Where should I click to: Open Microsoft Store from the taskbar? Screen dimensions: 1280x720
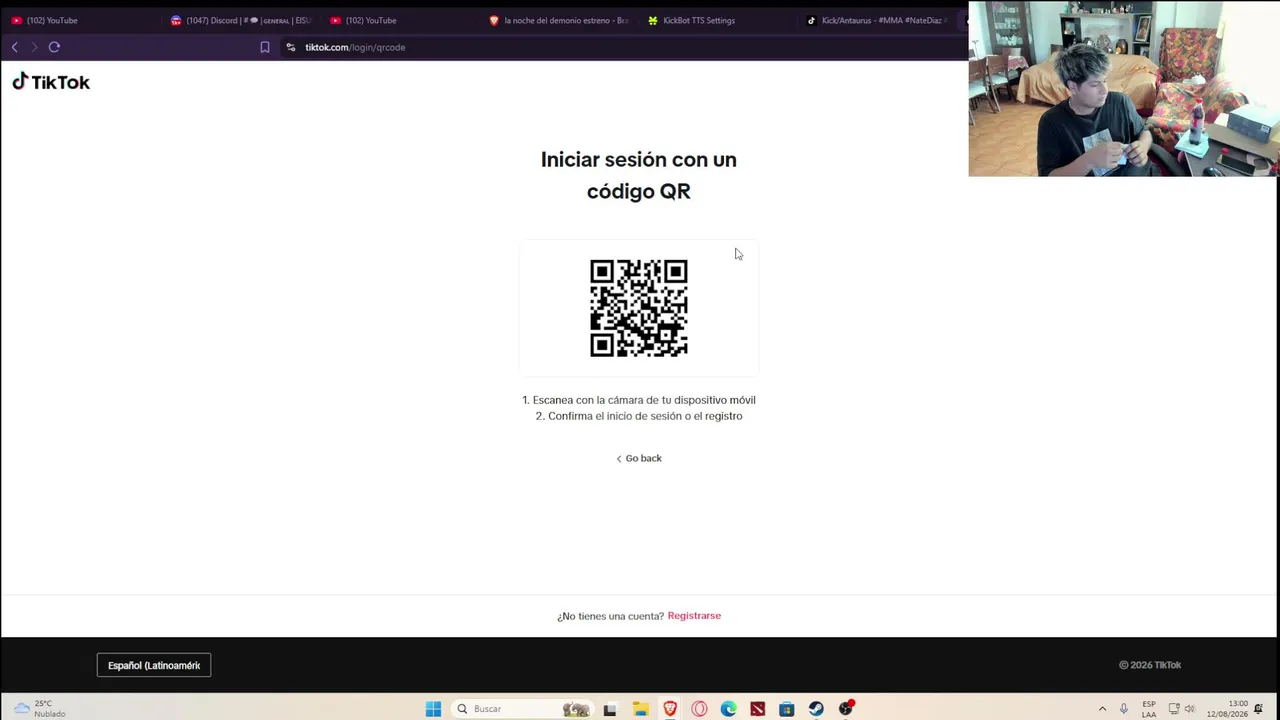pyautogui.click(x=787, y=709)
